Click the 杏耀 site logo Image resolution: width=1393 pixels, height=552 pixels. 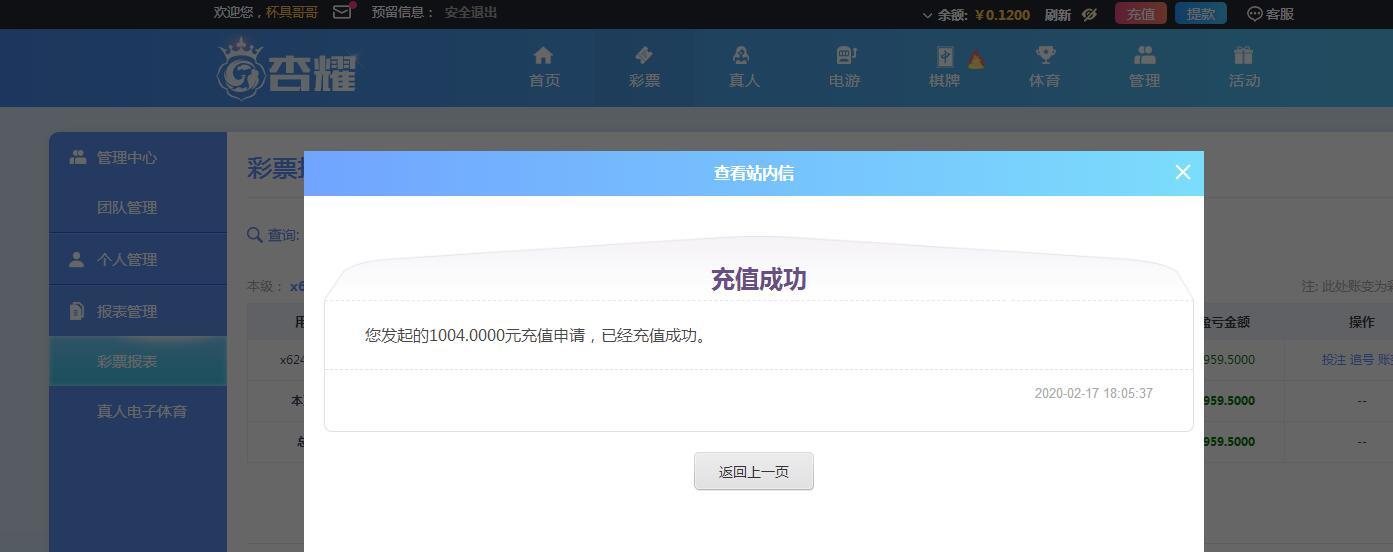287,68
